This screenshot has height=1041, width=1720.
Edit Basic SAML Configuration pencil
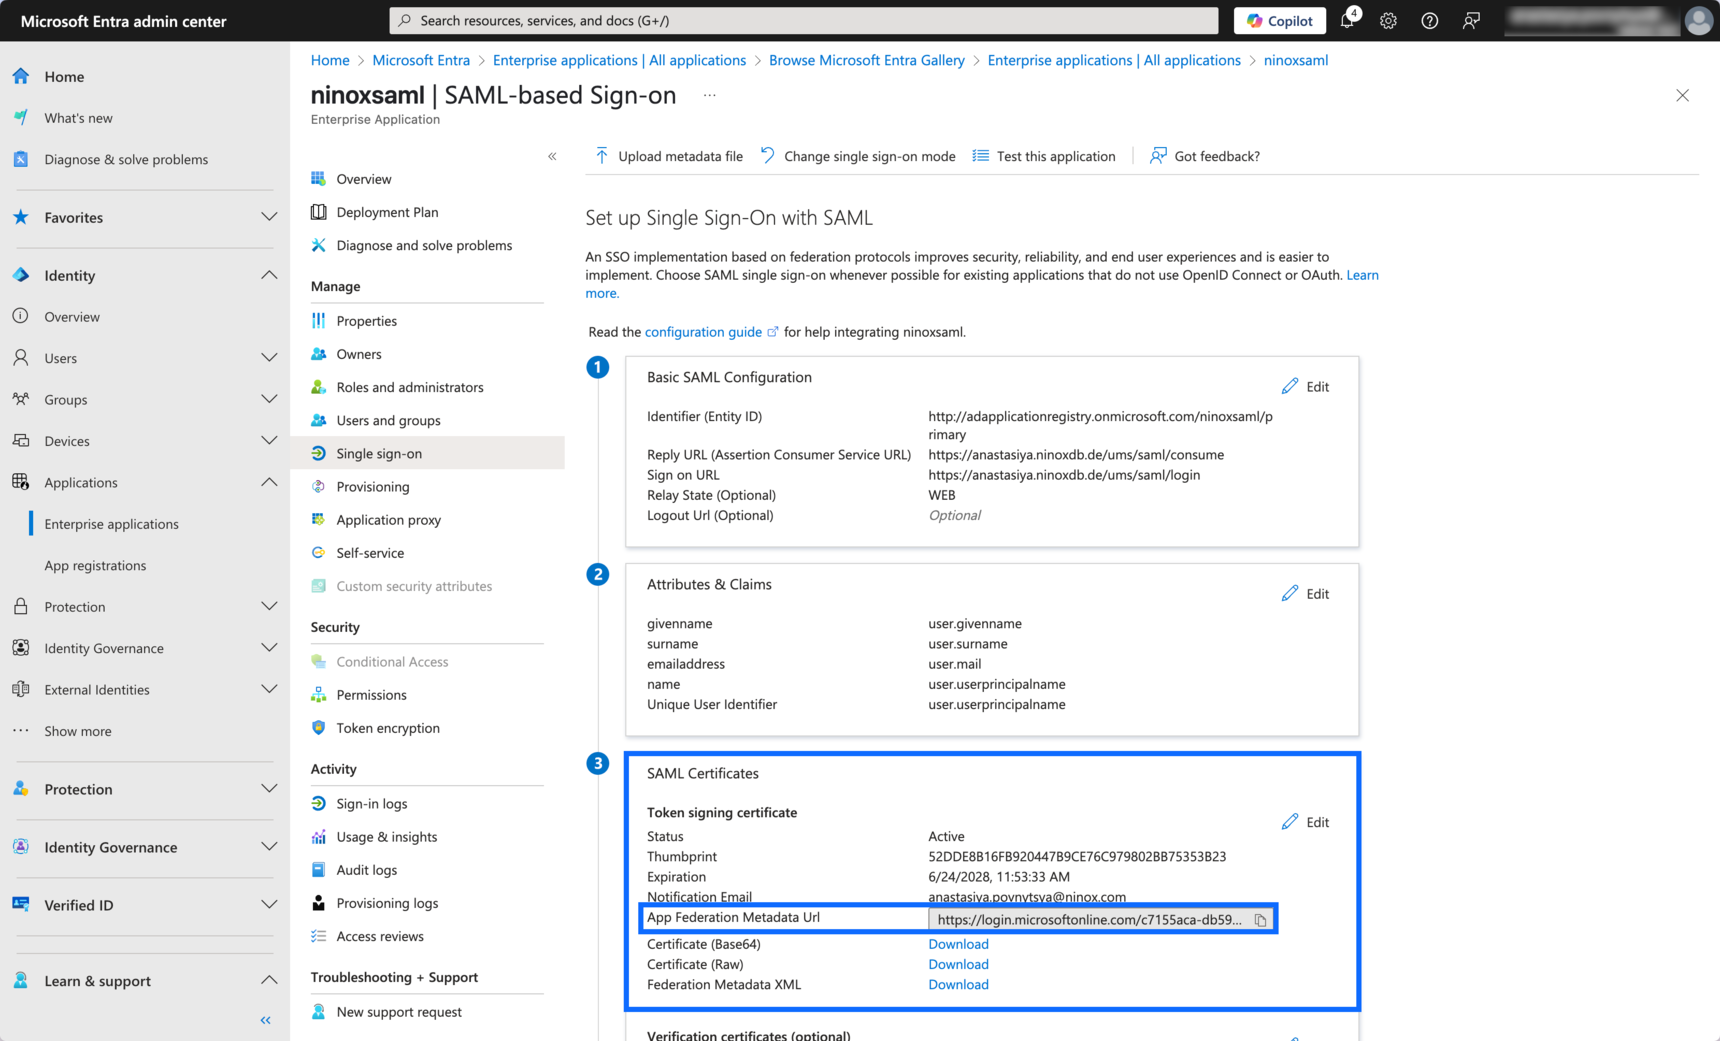[x=1305, y=387]
